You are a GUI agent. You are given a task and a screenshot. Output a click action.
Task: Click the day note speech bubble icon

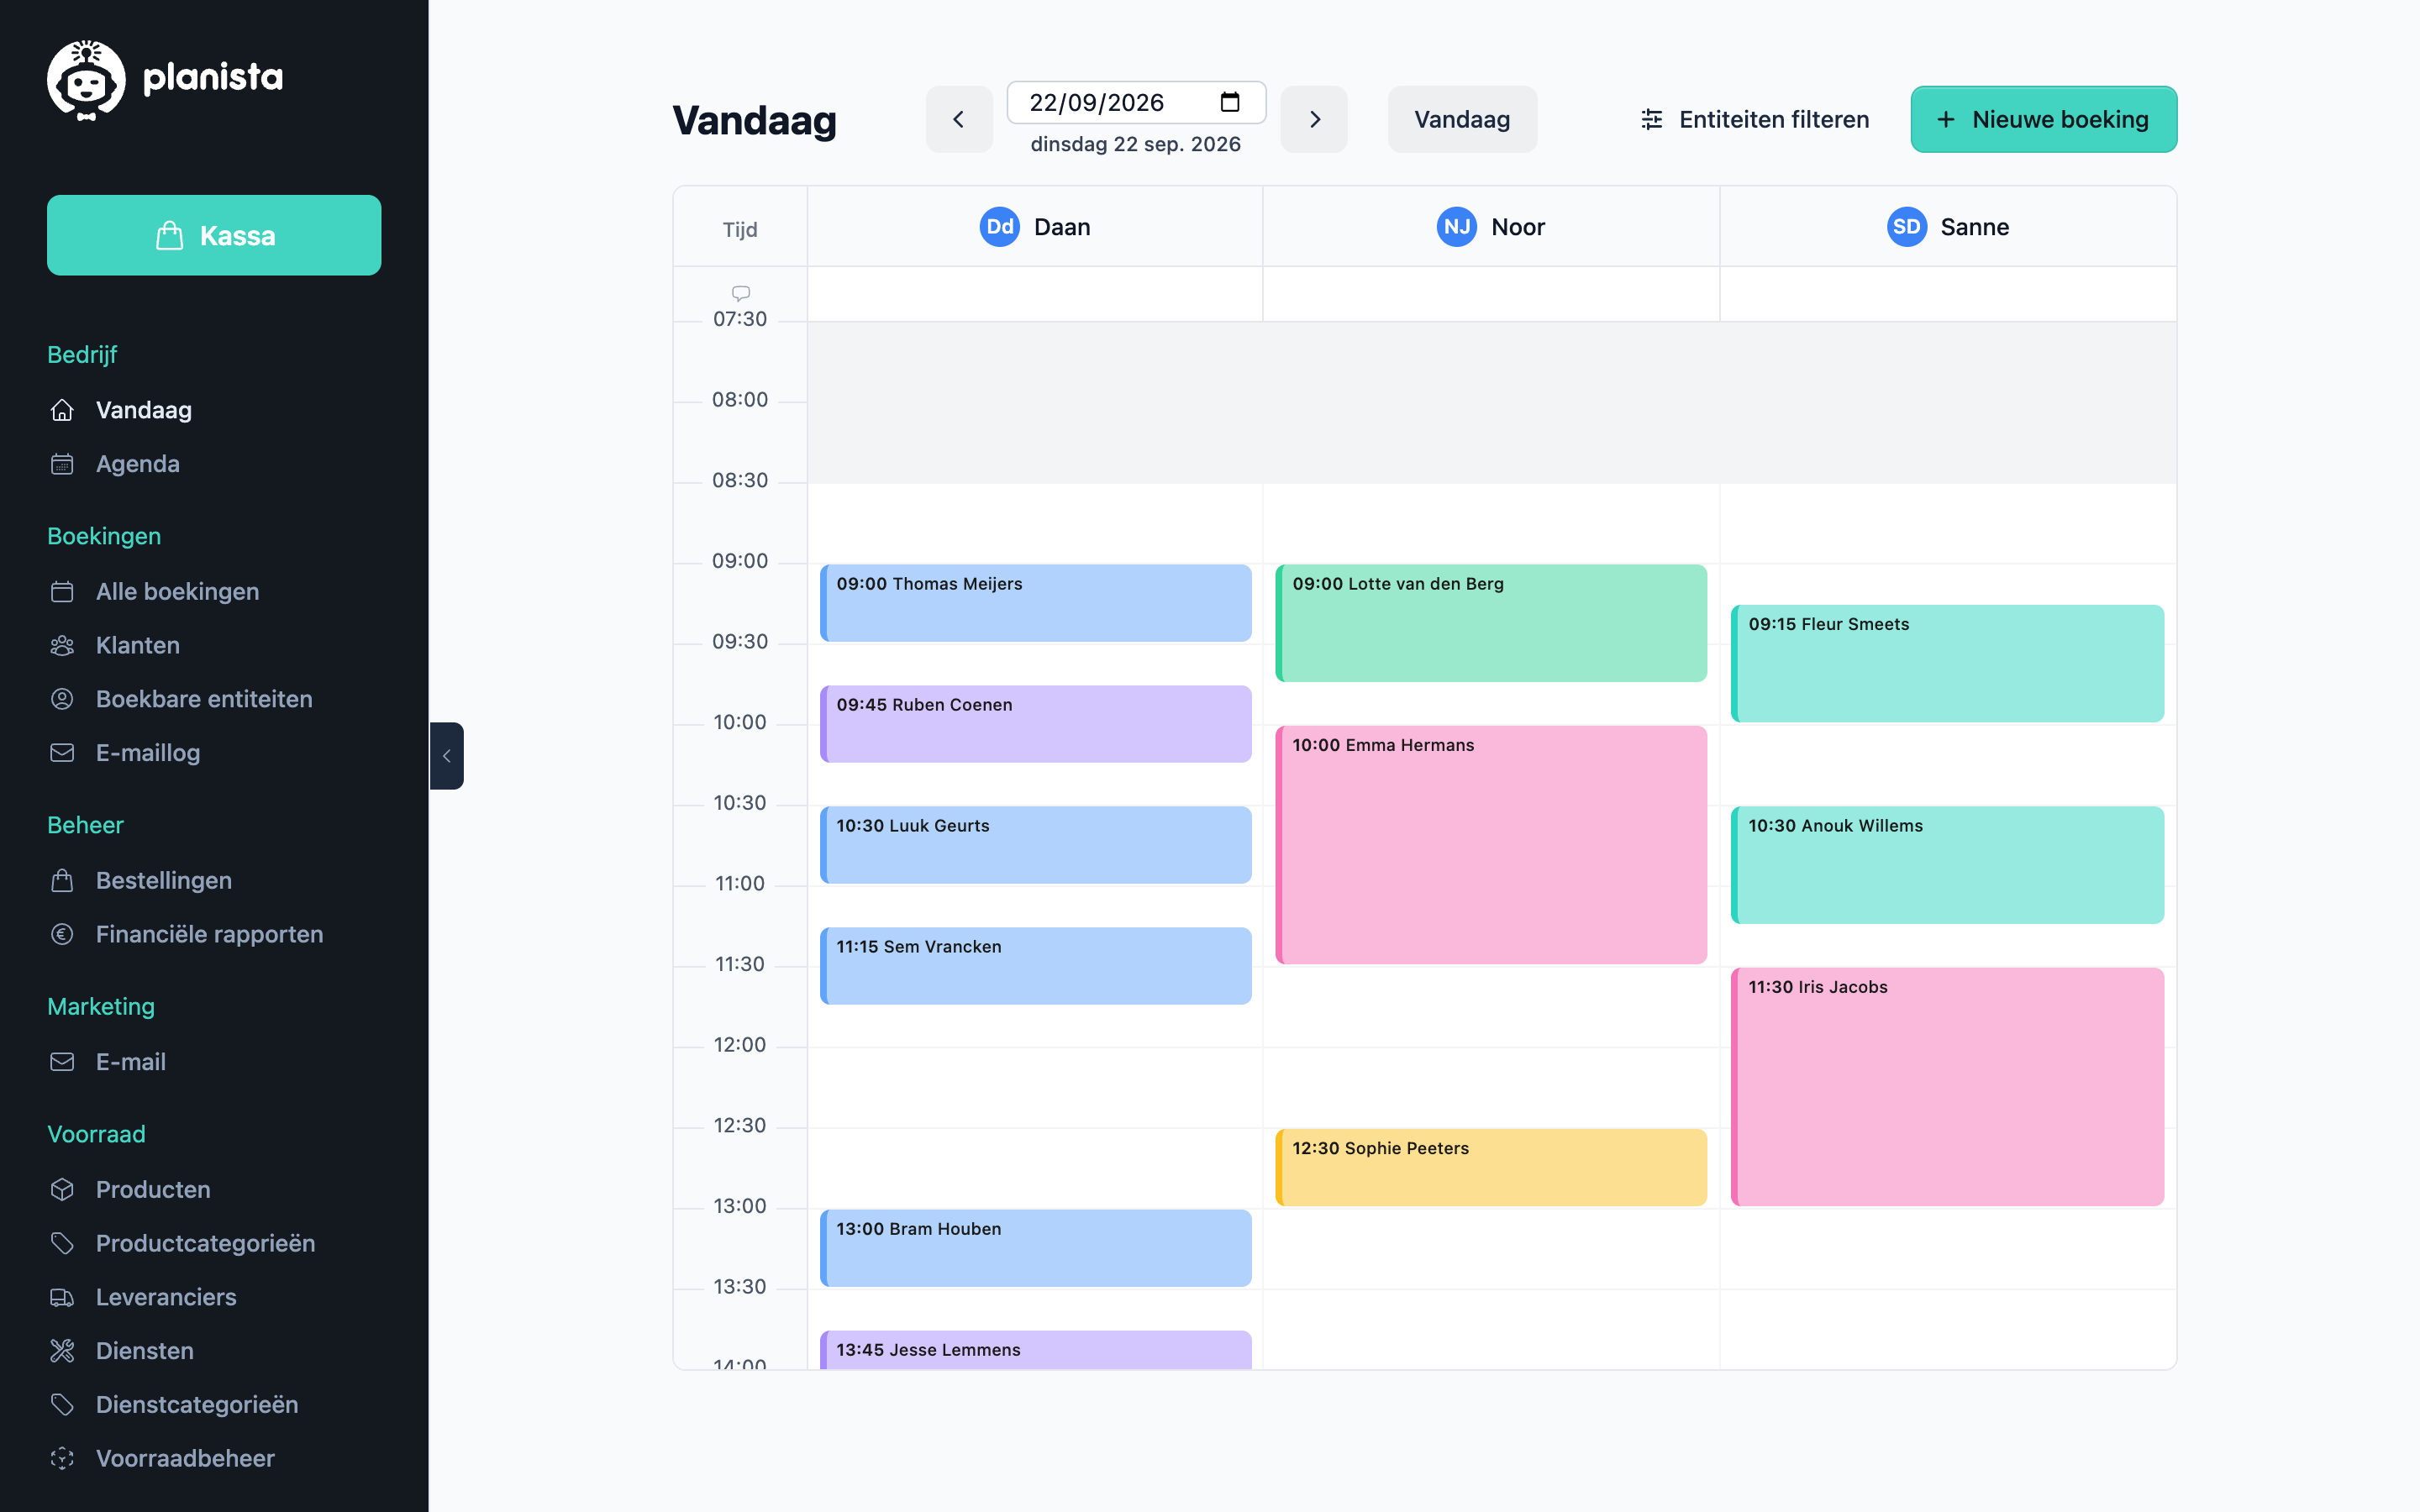(741, 293)
